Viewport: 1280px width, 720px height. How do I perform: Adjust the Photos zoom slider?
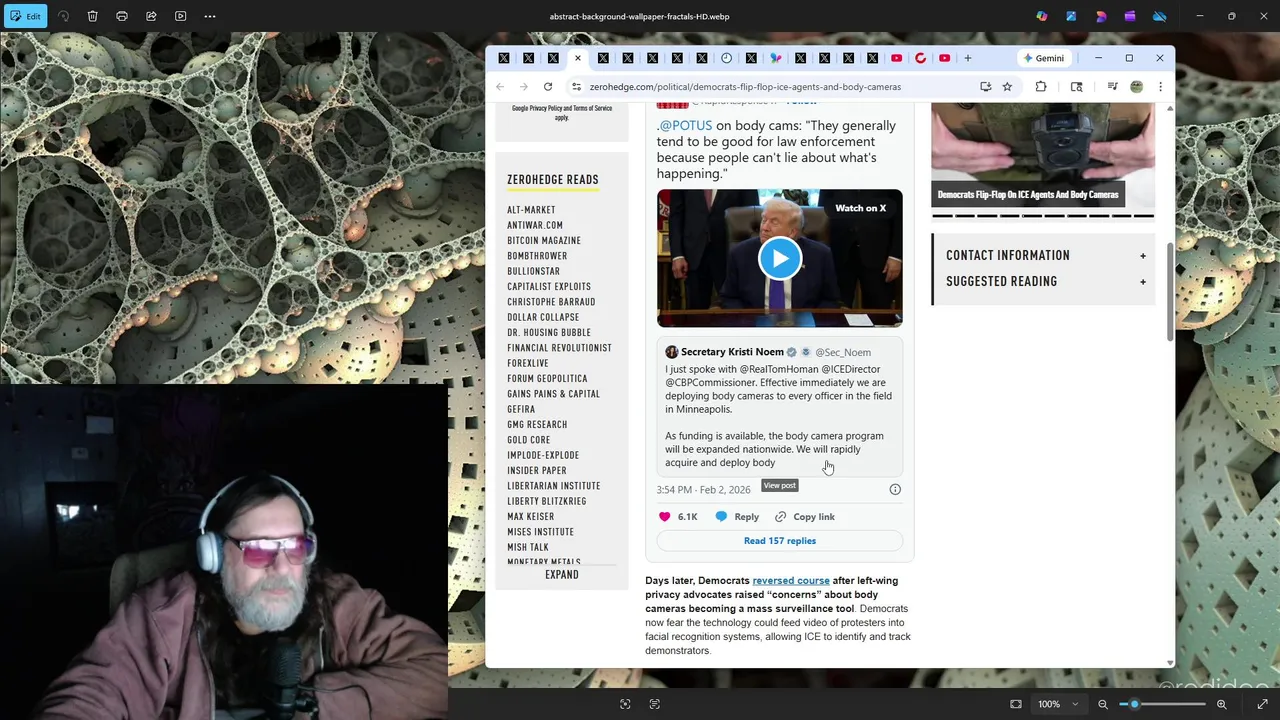1162,704
